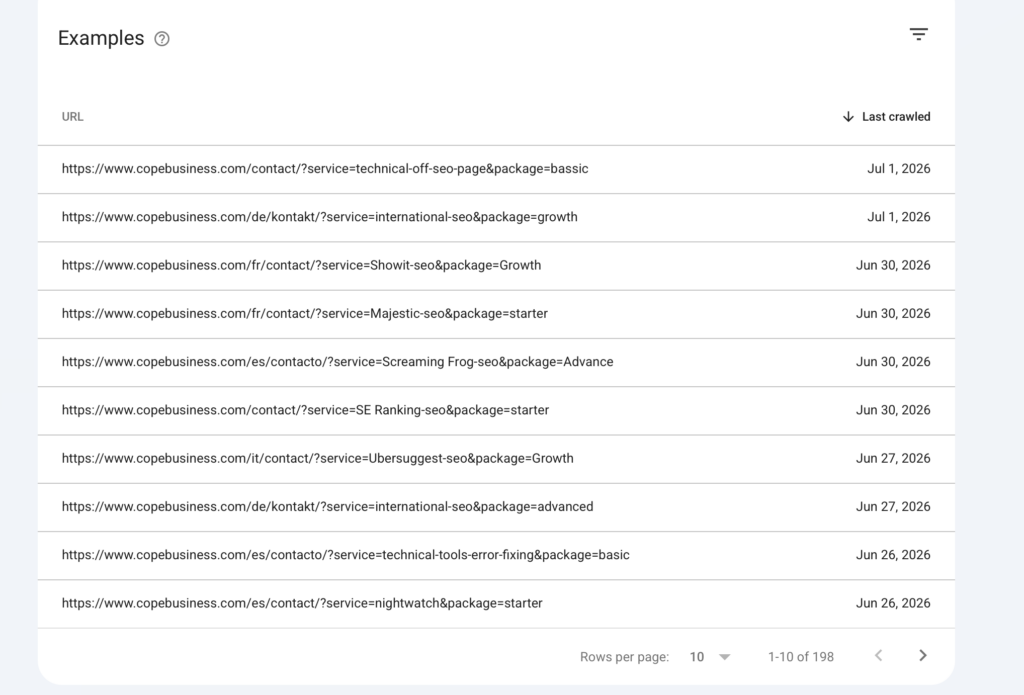
Task: Open the Rows per page dropdown
Action: tap(710, 657)
